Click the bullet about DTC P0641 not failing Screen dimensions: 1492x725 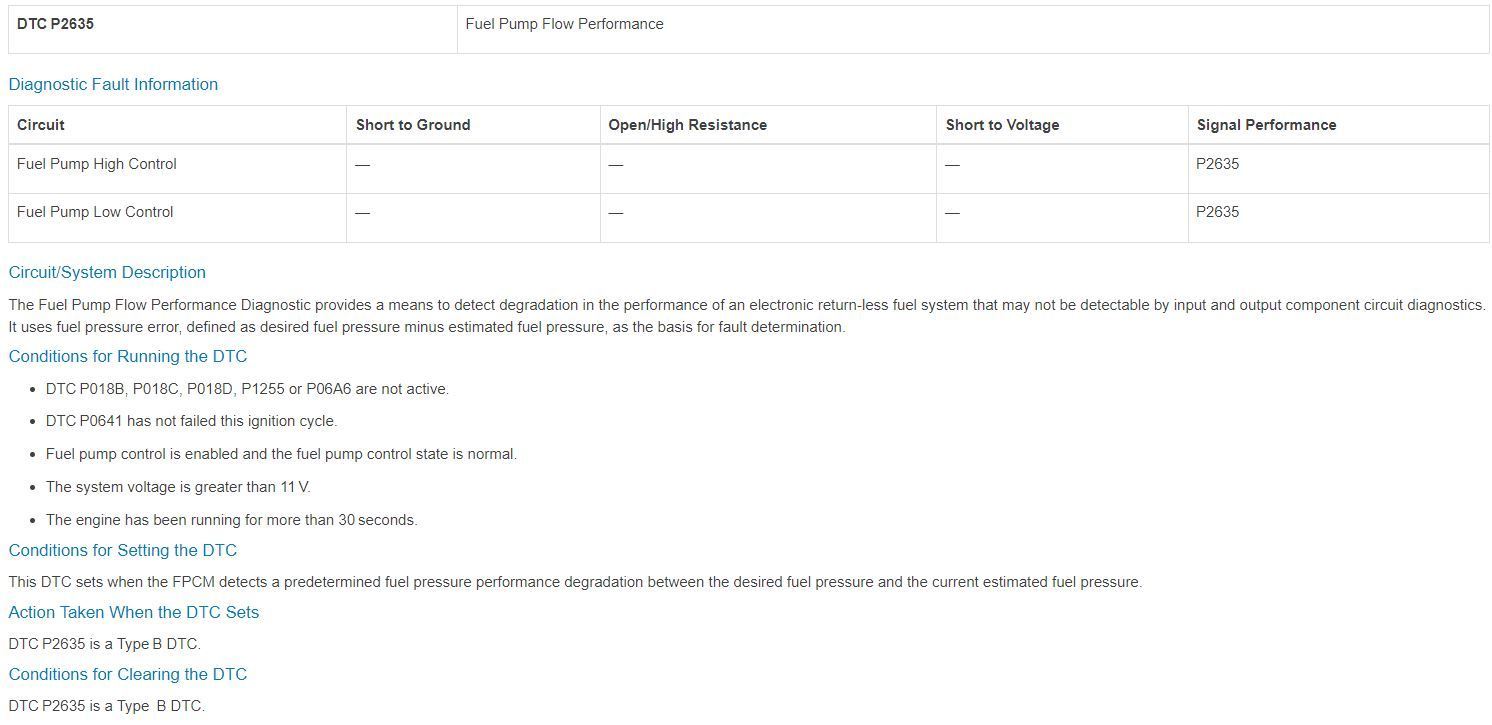pos(191,421)
